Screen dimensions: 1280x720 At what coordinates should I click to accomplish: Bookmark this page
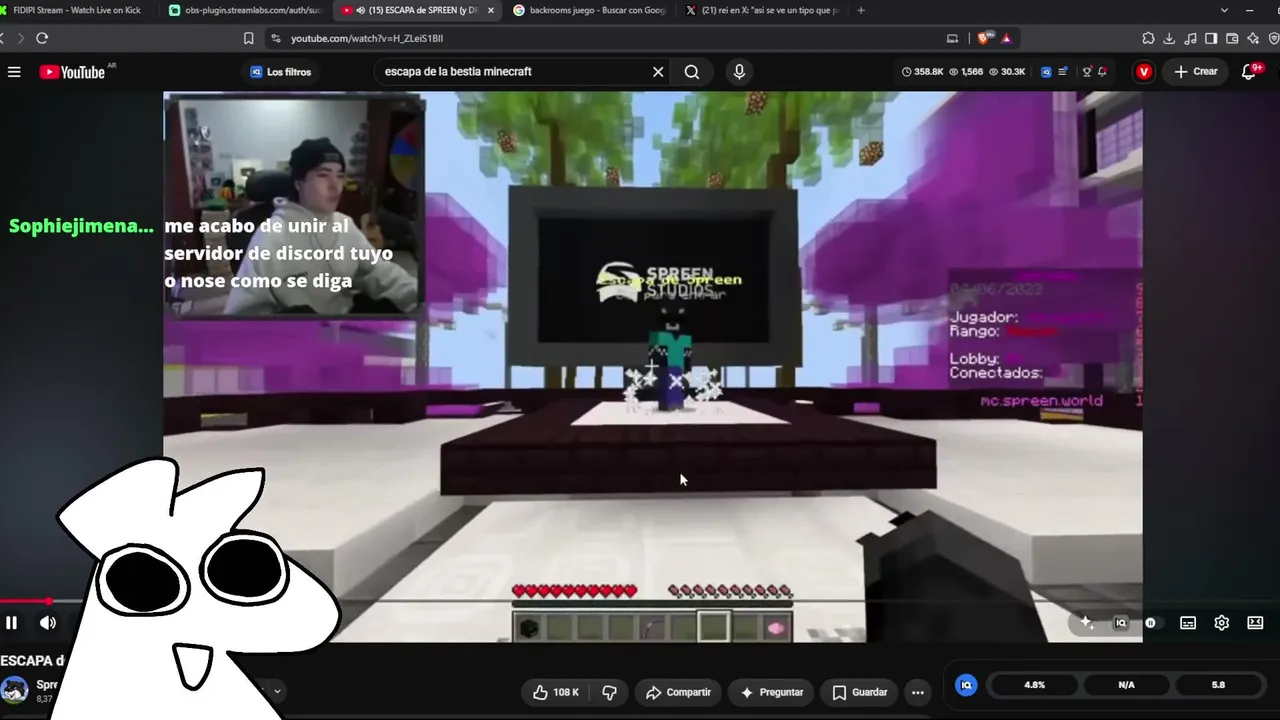point(249,38)
